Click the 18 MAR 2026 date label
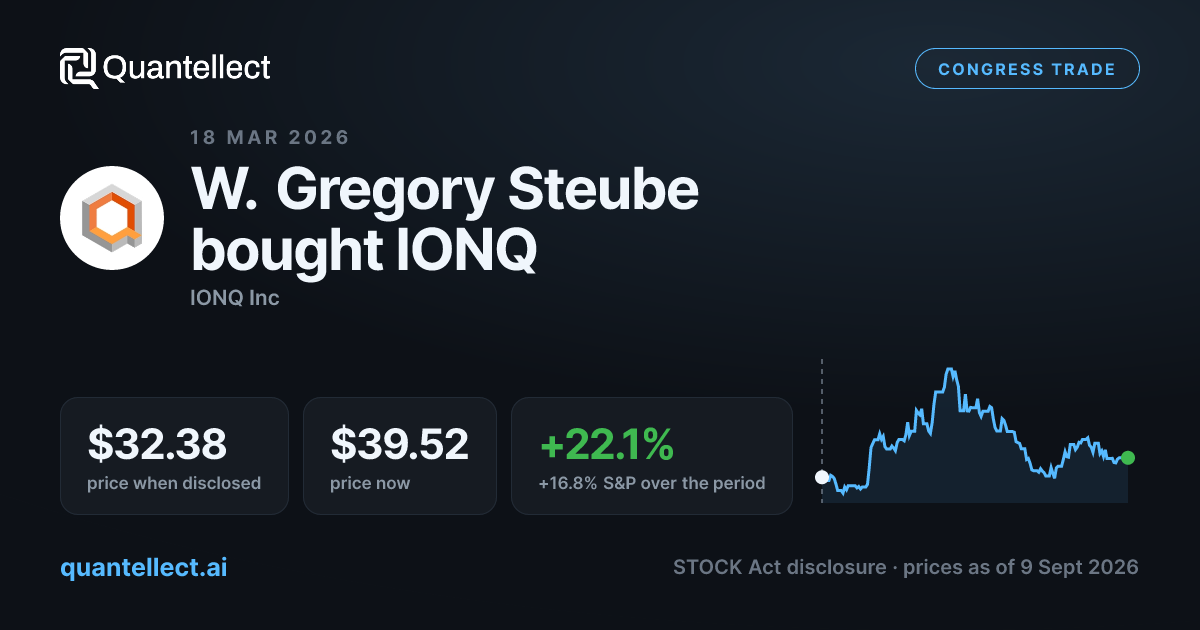The image size is (1200, 630). (x=270, y=137)
